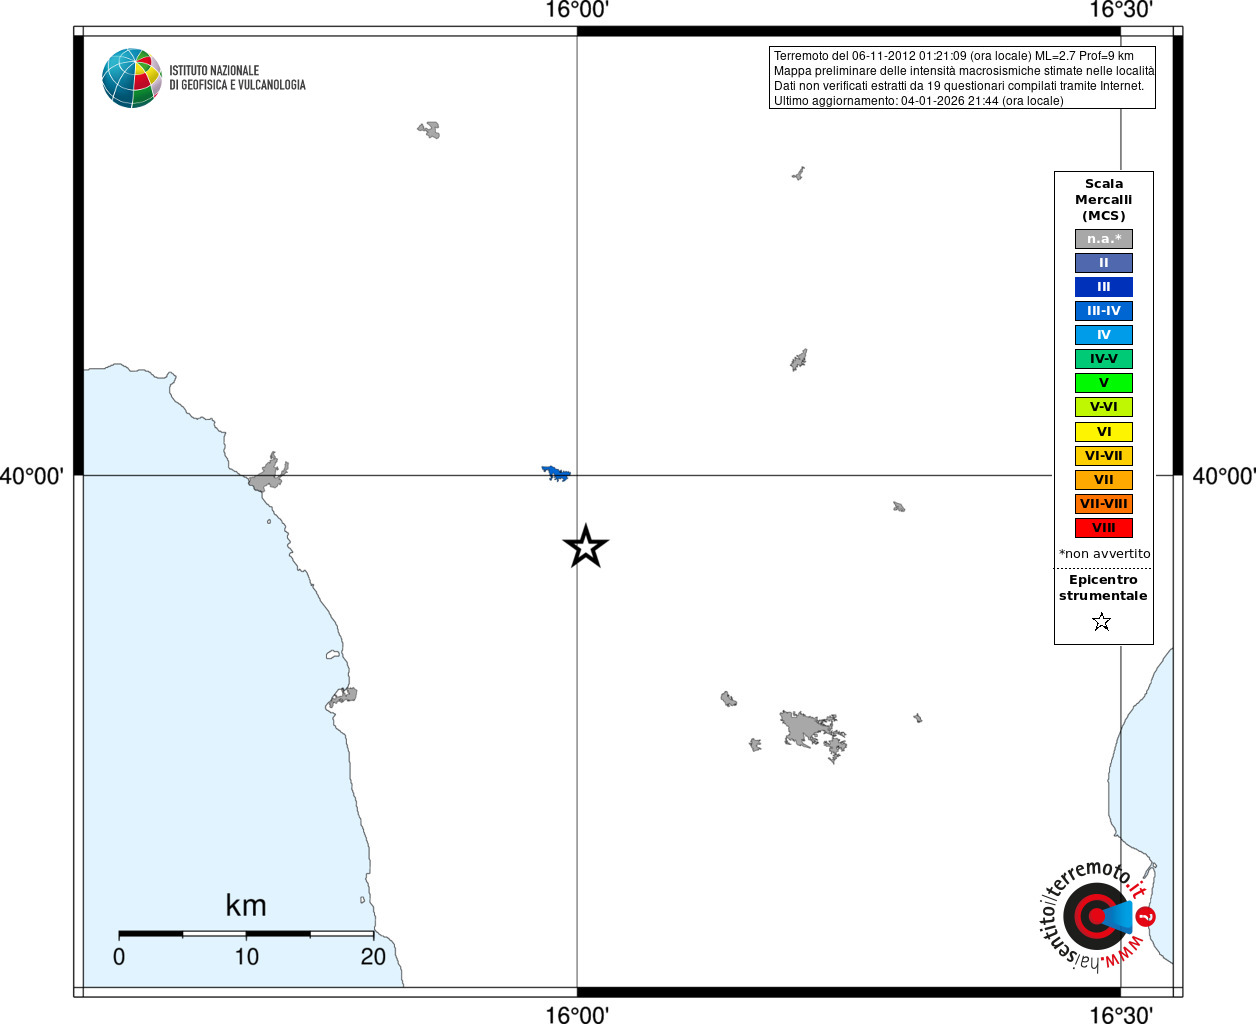Select the III intensity legend swatch
1256x1024 pixels.
pos(1104,287)
